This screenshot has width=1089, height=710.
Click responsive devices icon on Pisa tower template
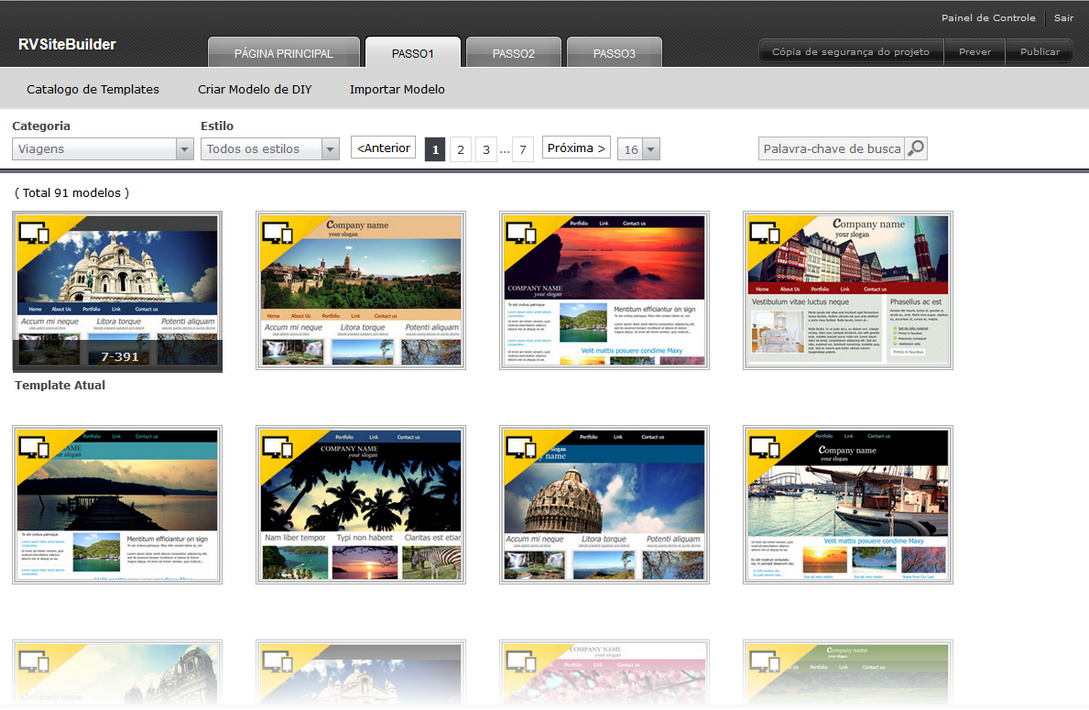click(x=521, y=447)
